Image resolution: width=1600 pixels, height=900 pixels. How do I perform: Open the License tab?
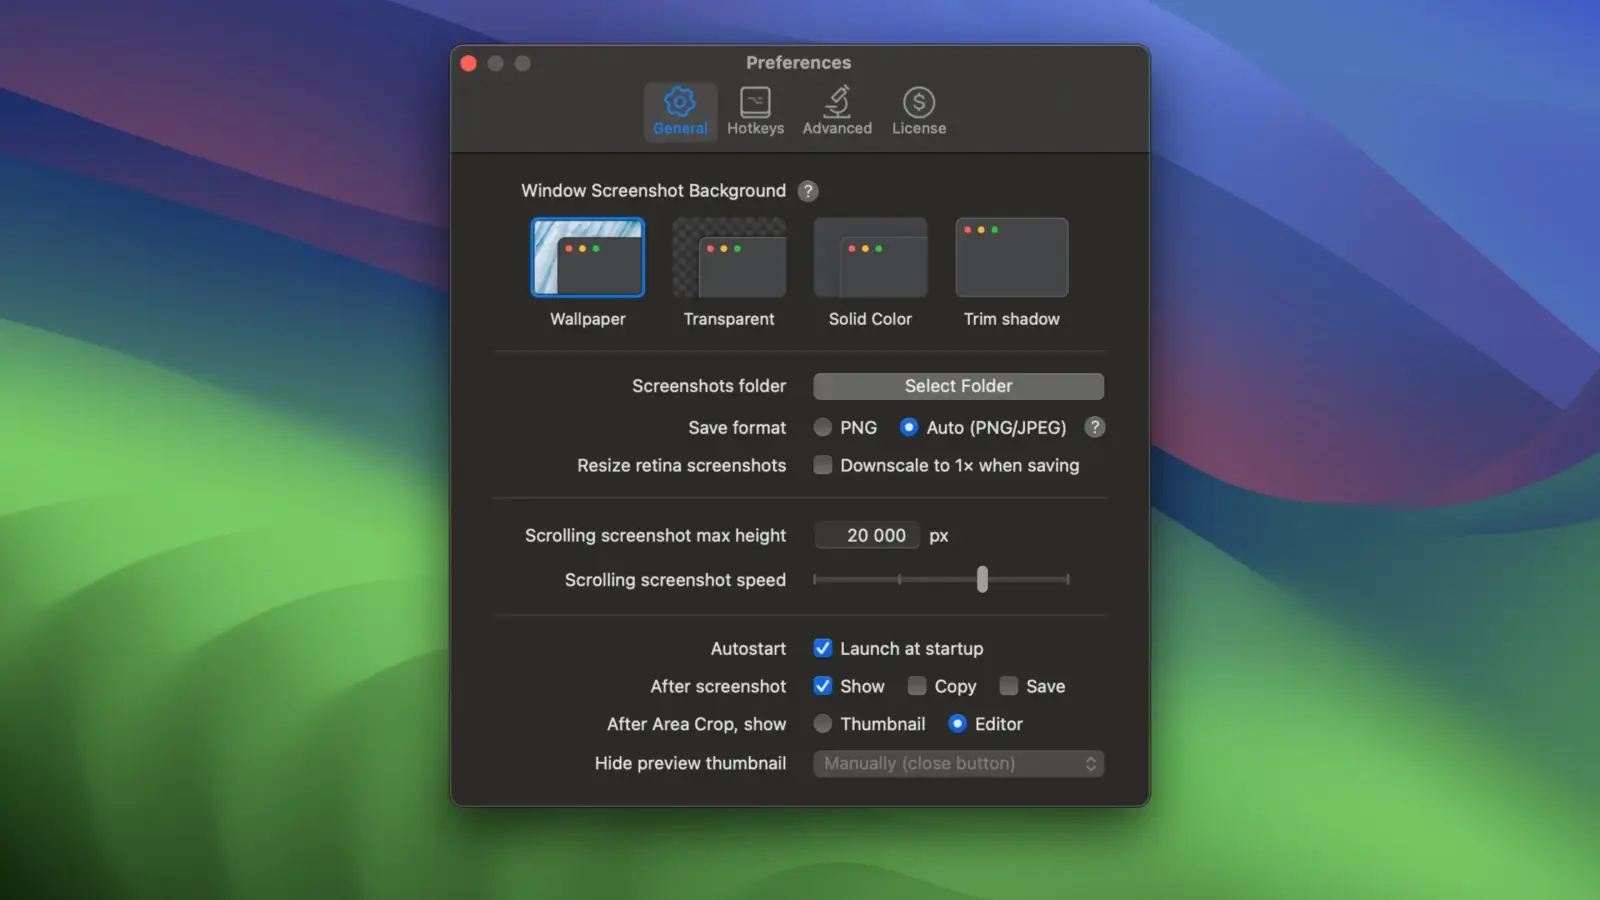point(918,111)
